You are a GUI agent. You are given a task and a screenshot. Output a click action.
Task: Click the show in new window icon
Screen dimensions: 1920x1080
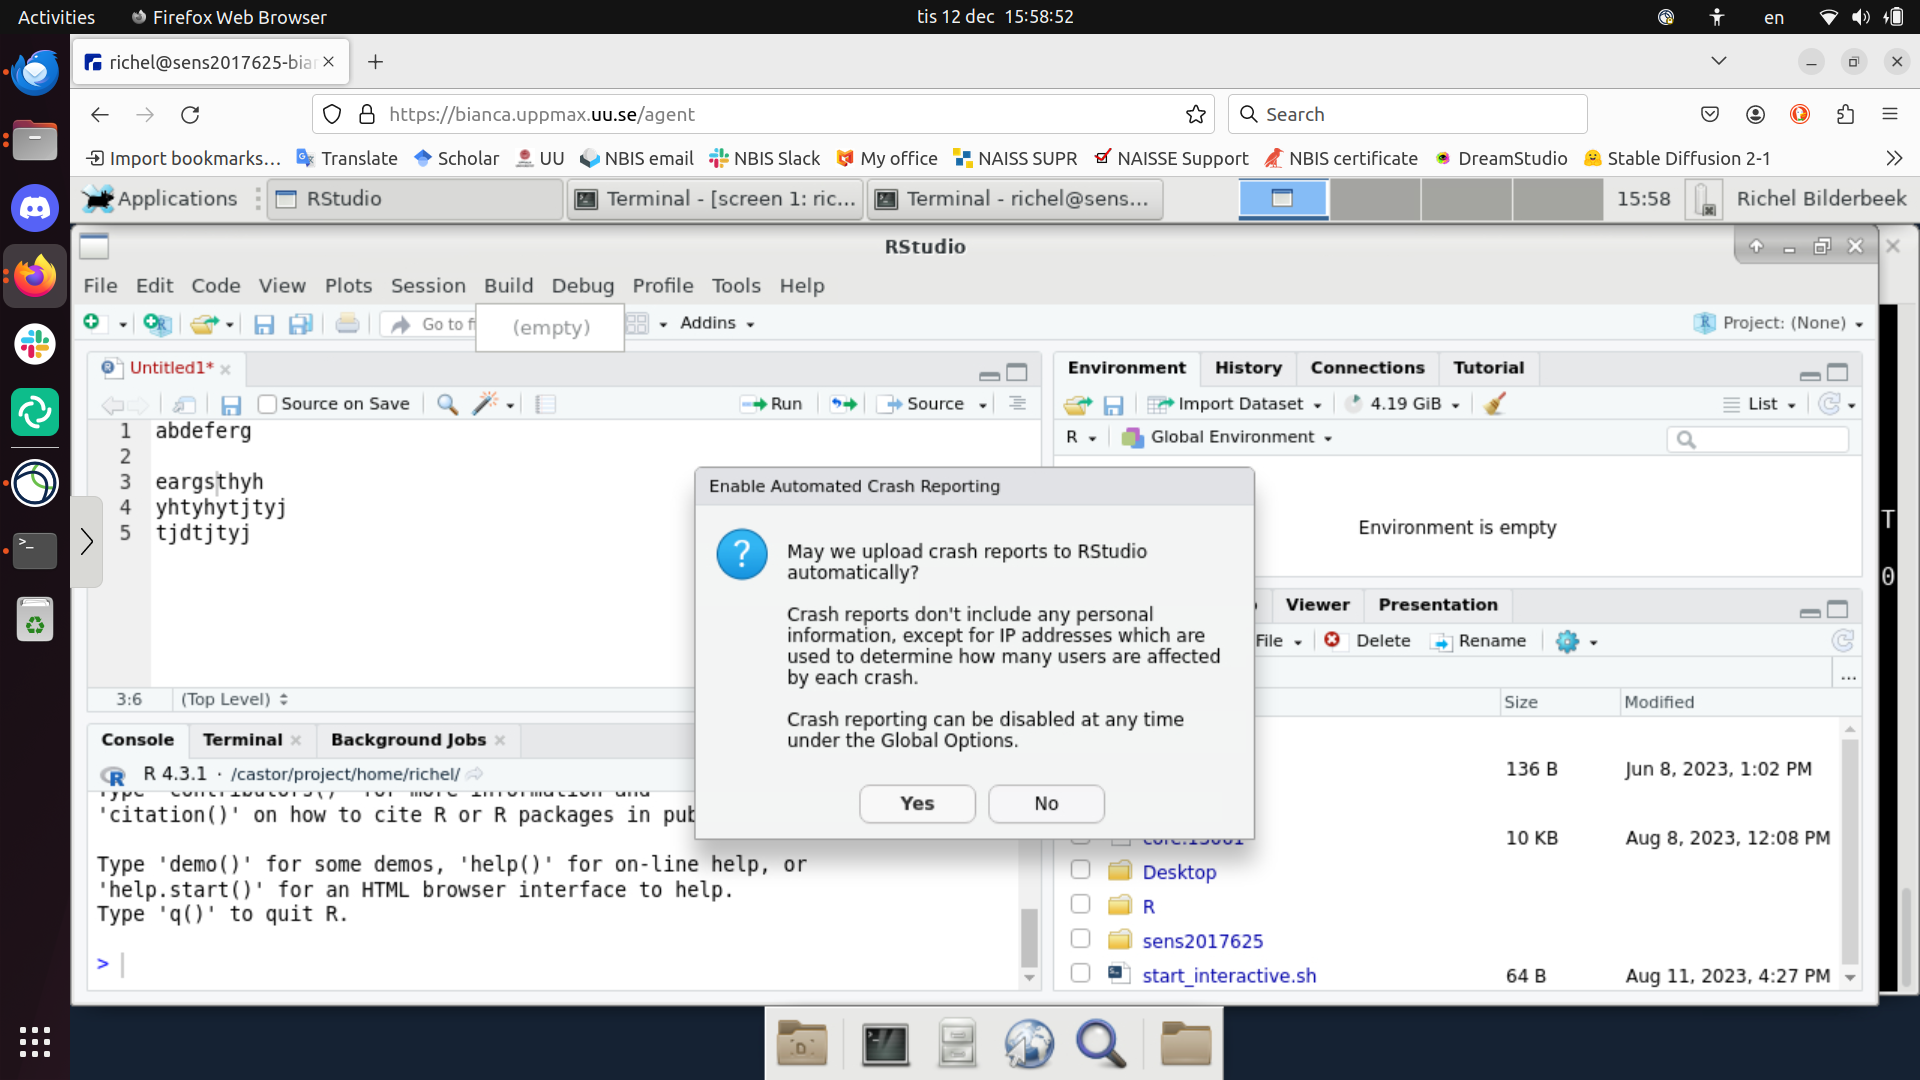[x=184, y=404]
